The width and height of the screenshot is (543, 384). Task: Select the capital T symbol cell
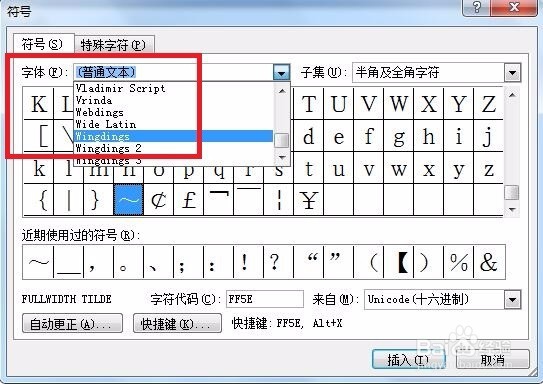[x=309, y=104]
